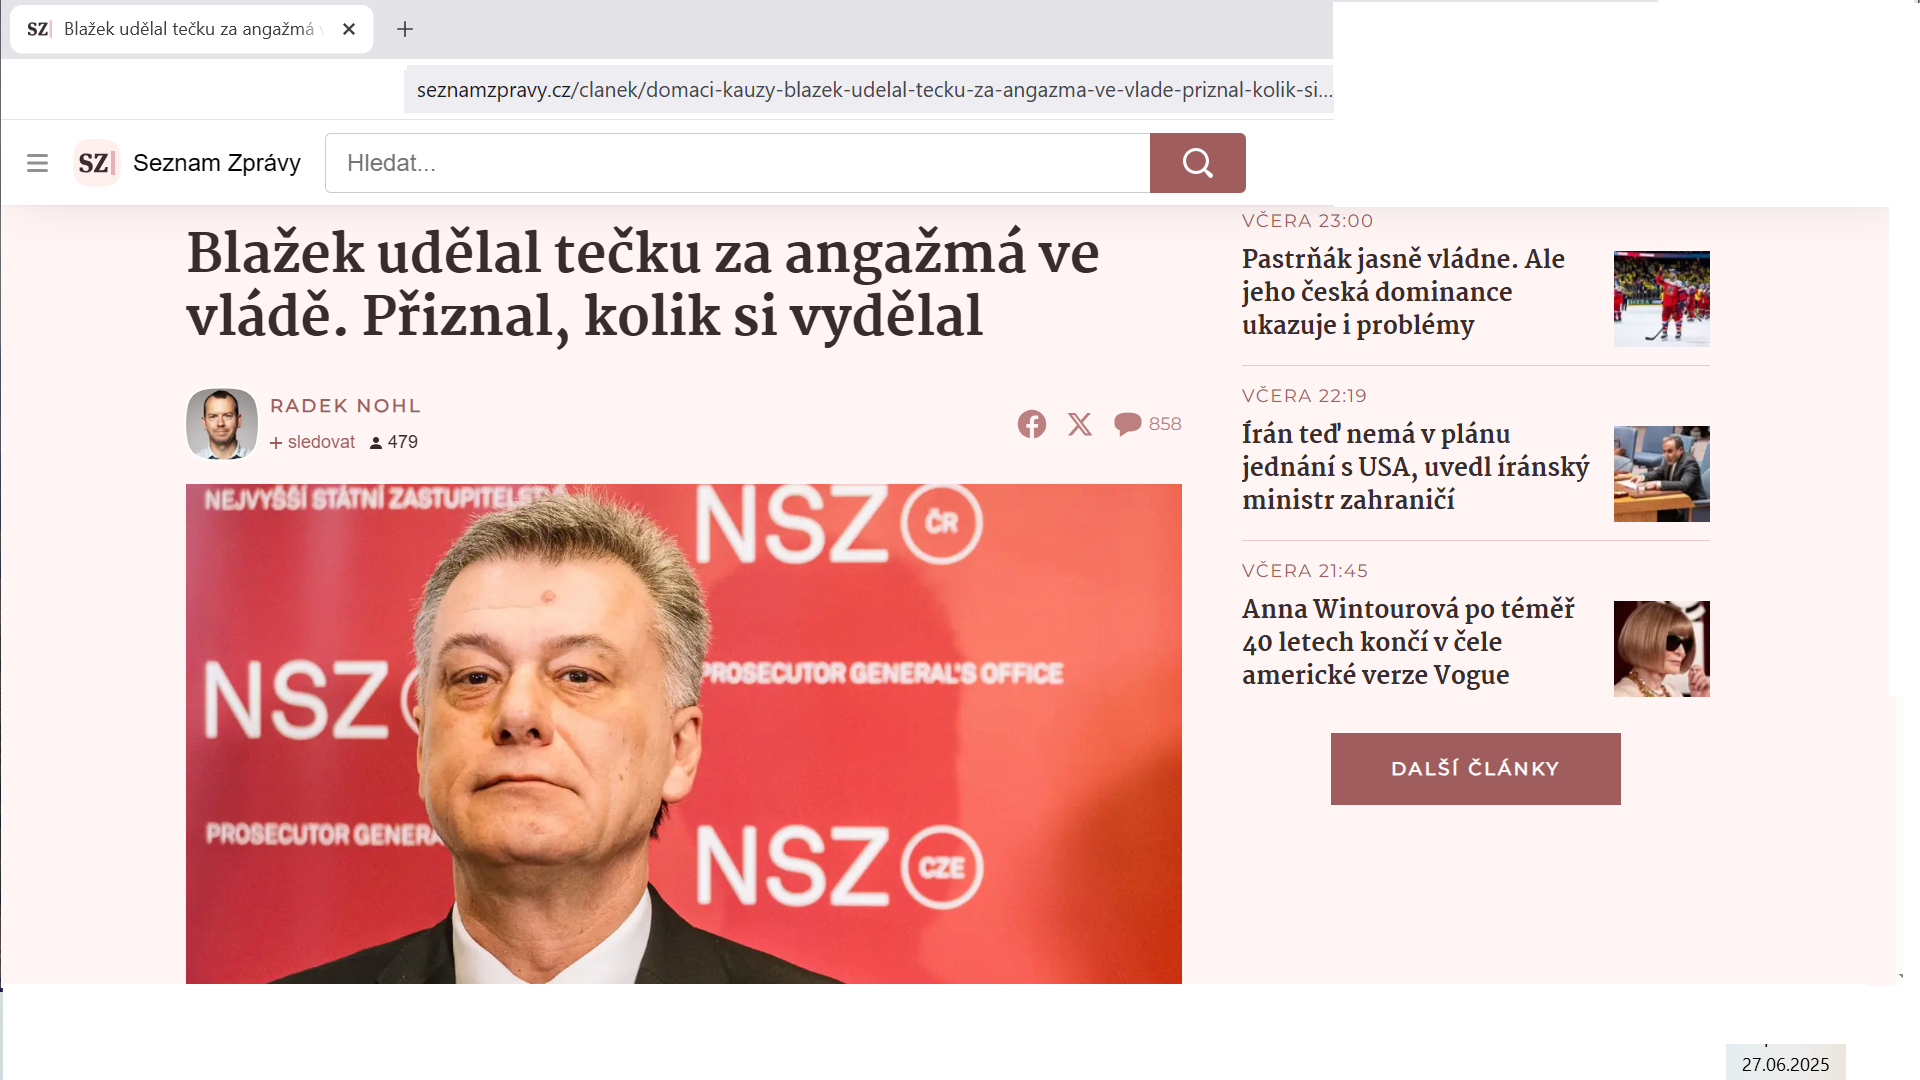Open a new browser tab
The height and width of the screenshot is (1080, 1920).
[405, 29]
